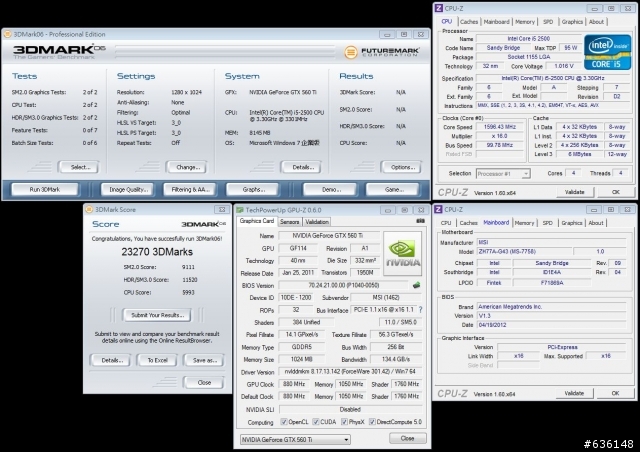Open Filtering & AA settings

[x=190, y=189]
